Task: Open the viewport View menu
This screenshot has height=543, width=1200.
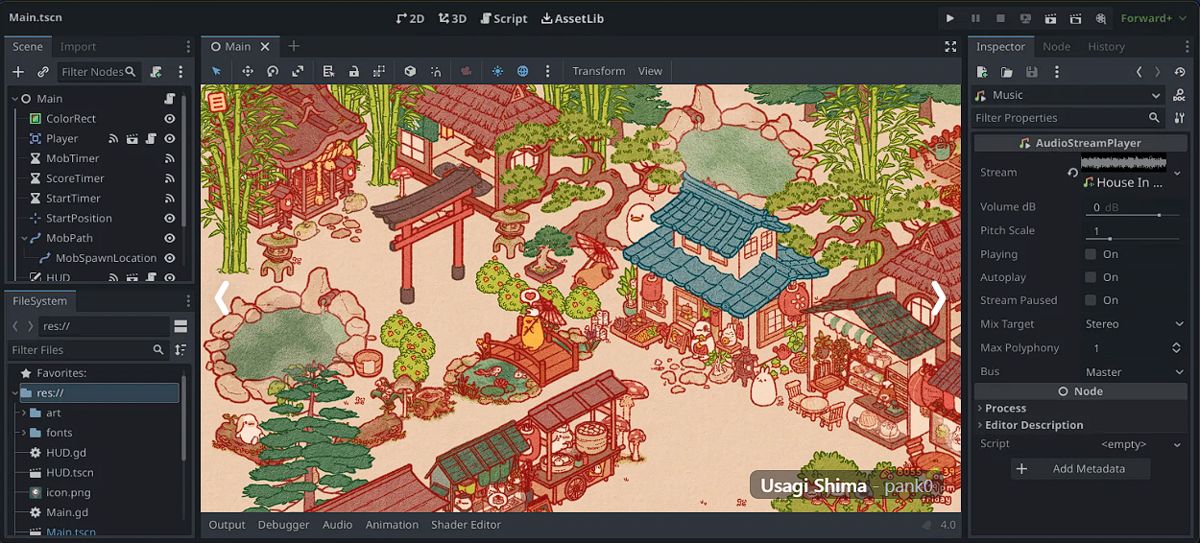Action: click(650, 71)
